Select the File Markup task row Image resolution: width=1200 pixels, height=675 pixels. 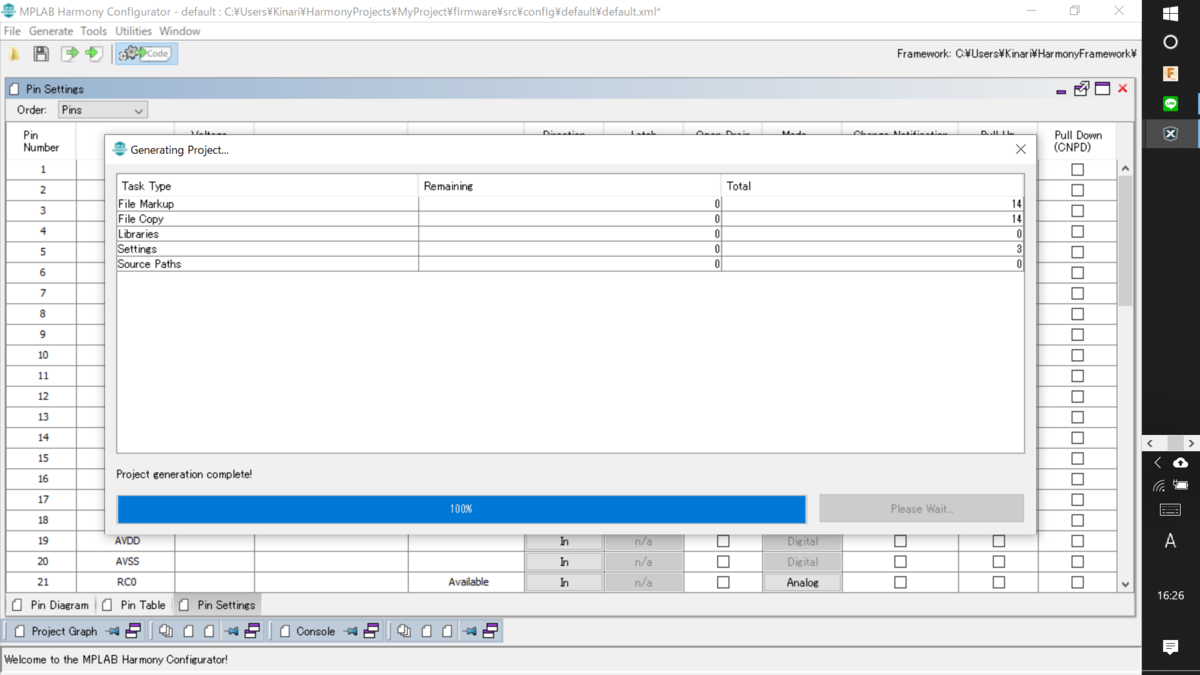570,204
